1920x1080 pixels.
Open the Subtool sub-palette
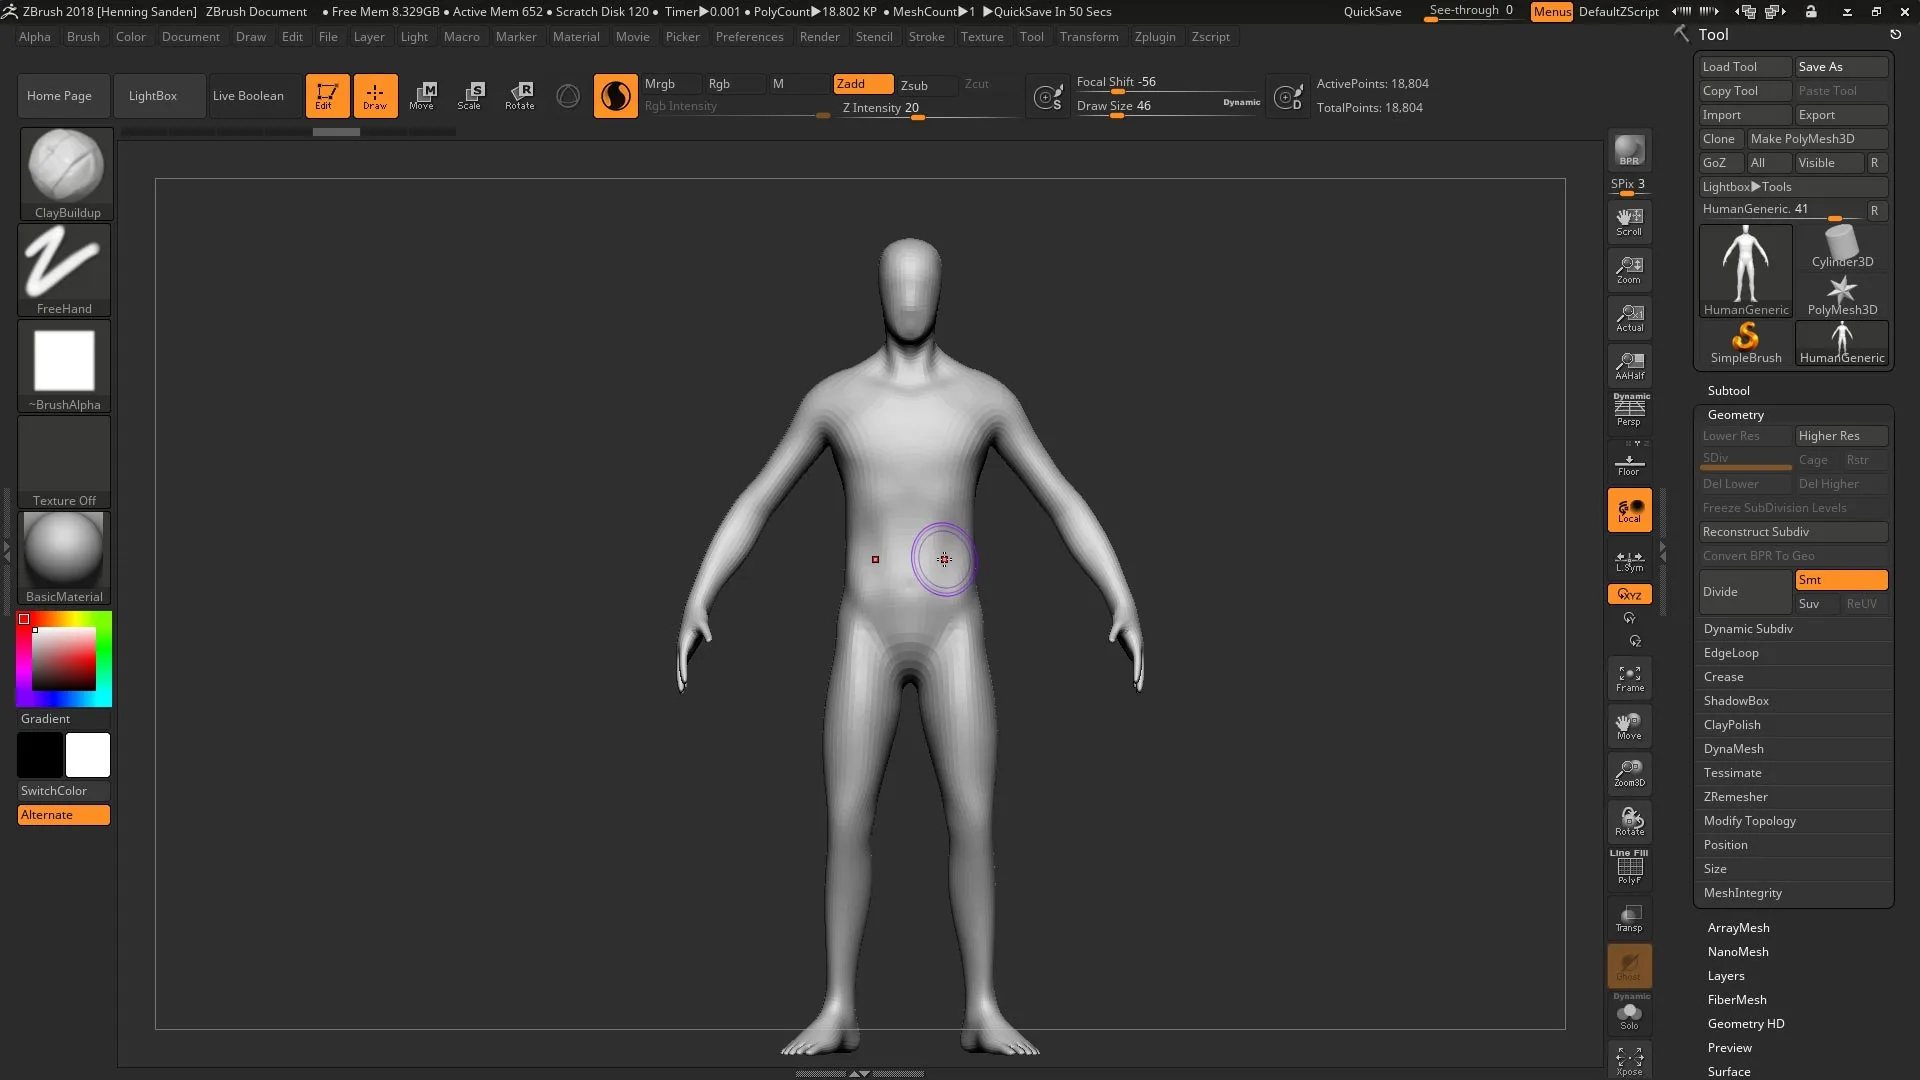[1728, 391]
